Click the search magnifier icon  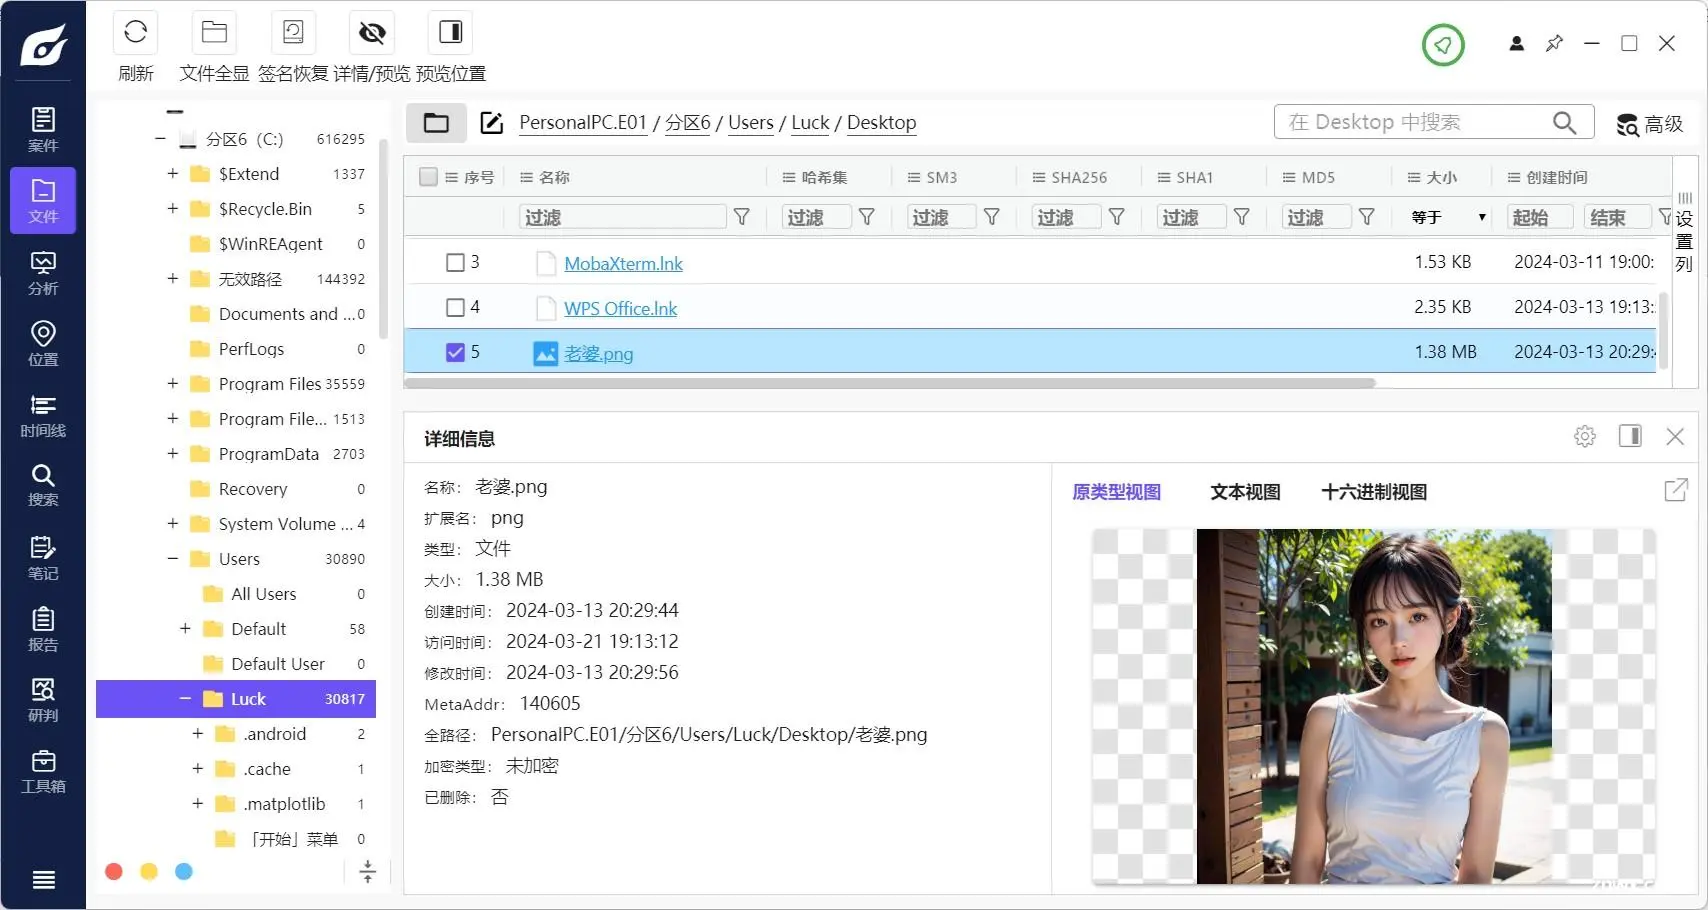[x=1564, y=122]
